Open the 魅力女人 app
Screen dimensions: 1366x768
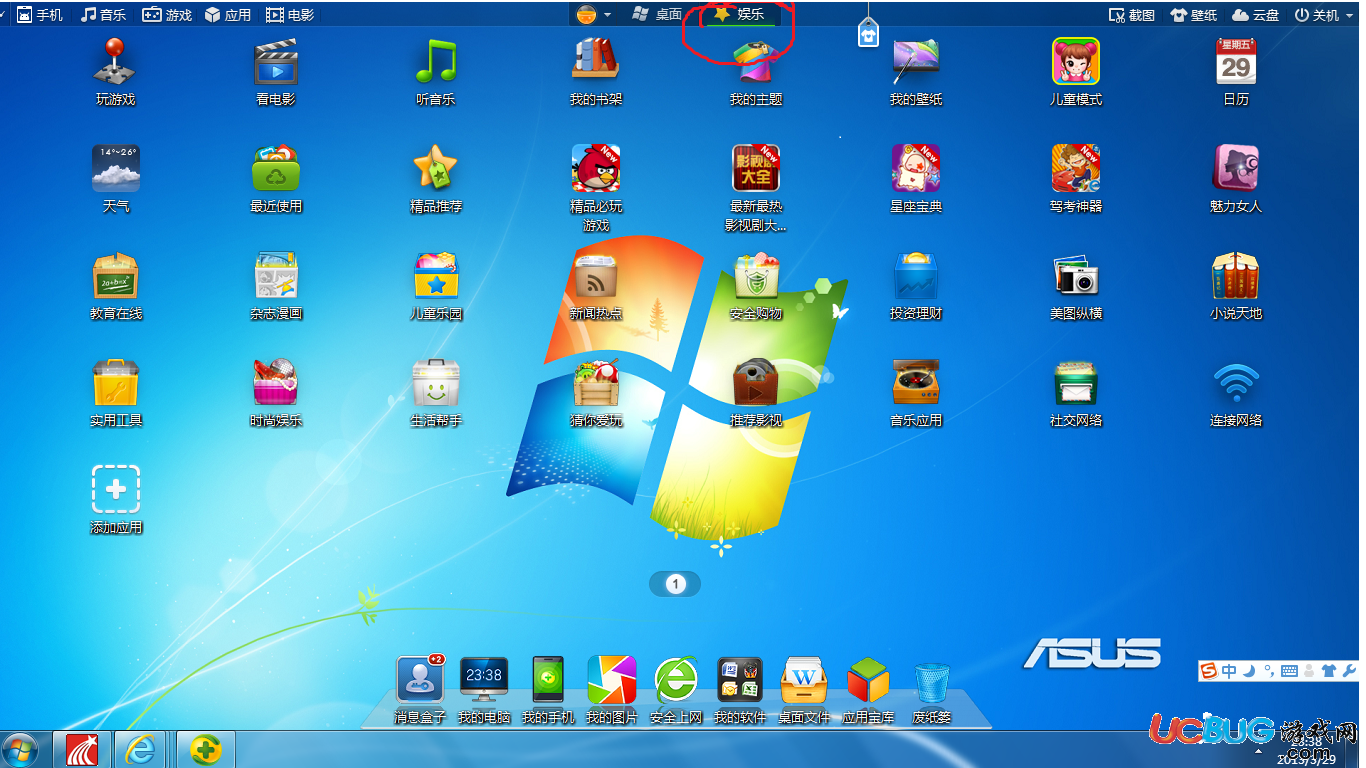1236,168
